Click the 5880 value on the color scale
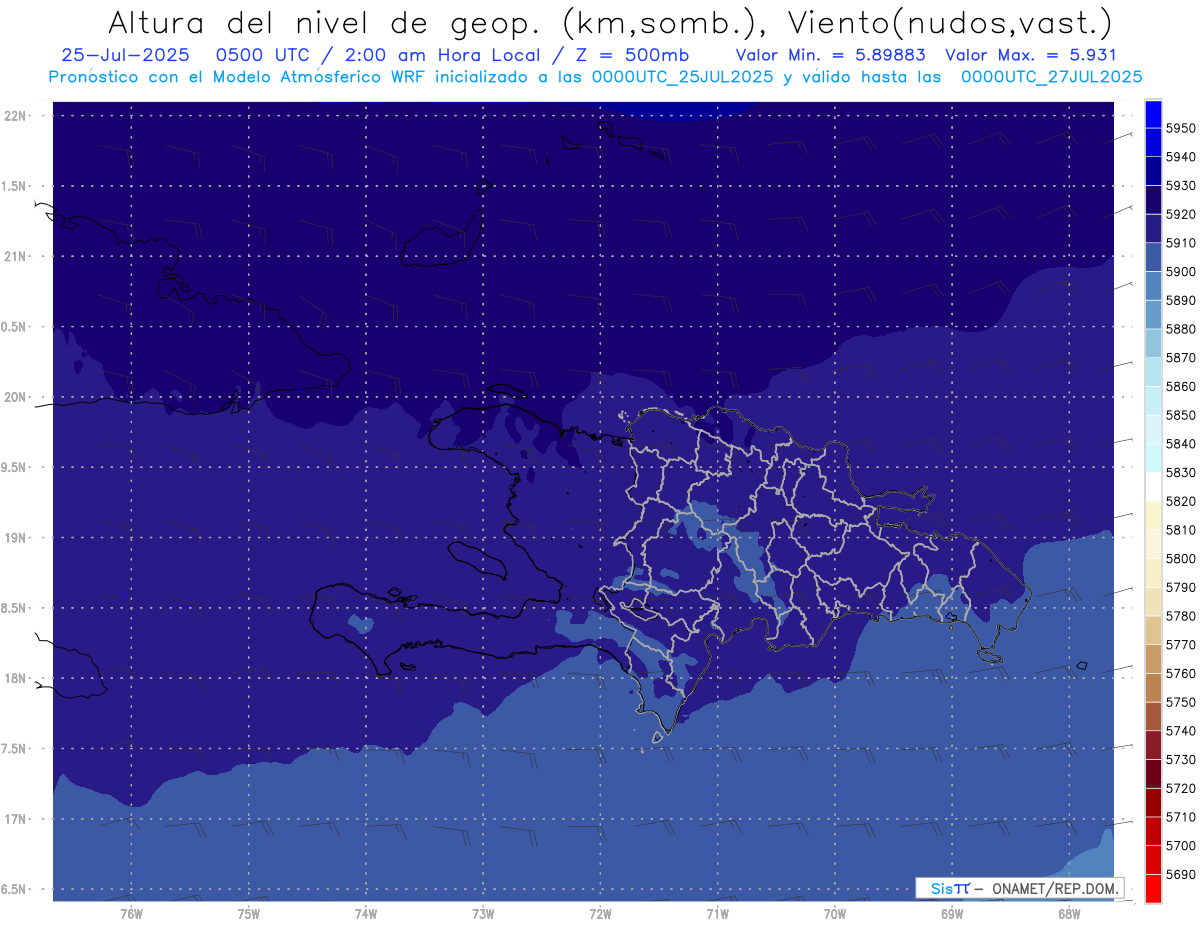1200x927 pixels. (x=1181, y=329)
